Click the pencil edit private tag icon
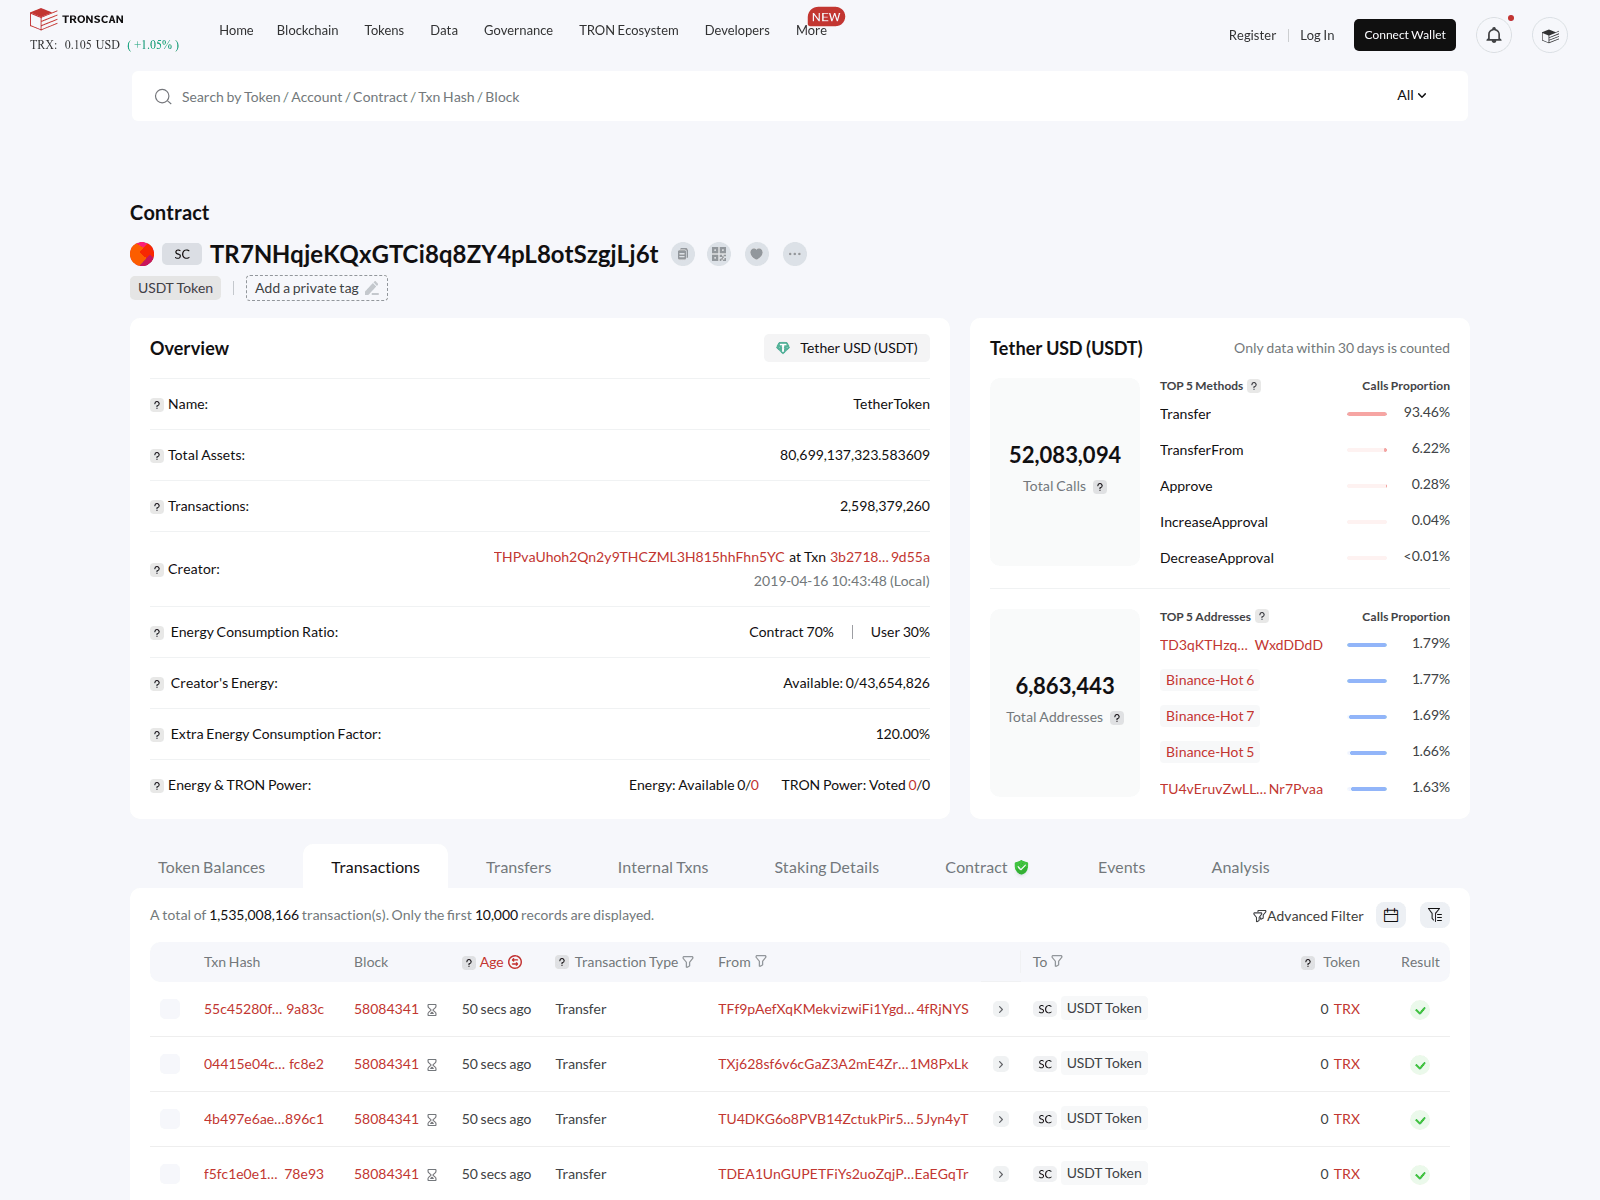Screen dimensions: 1600x1200 click(372, 288)
